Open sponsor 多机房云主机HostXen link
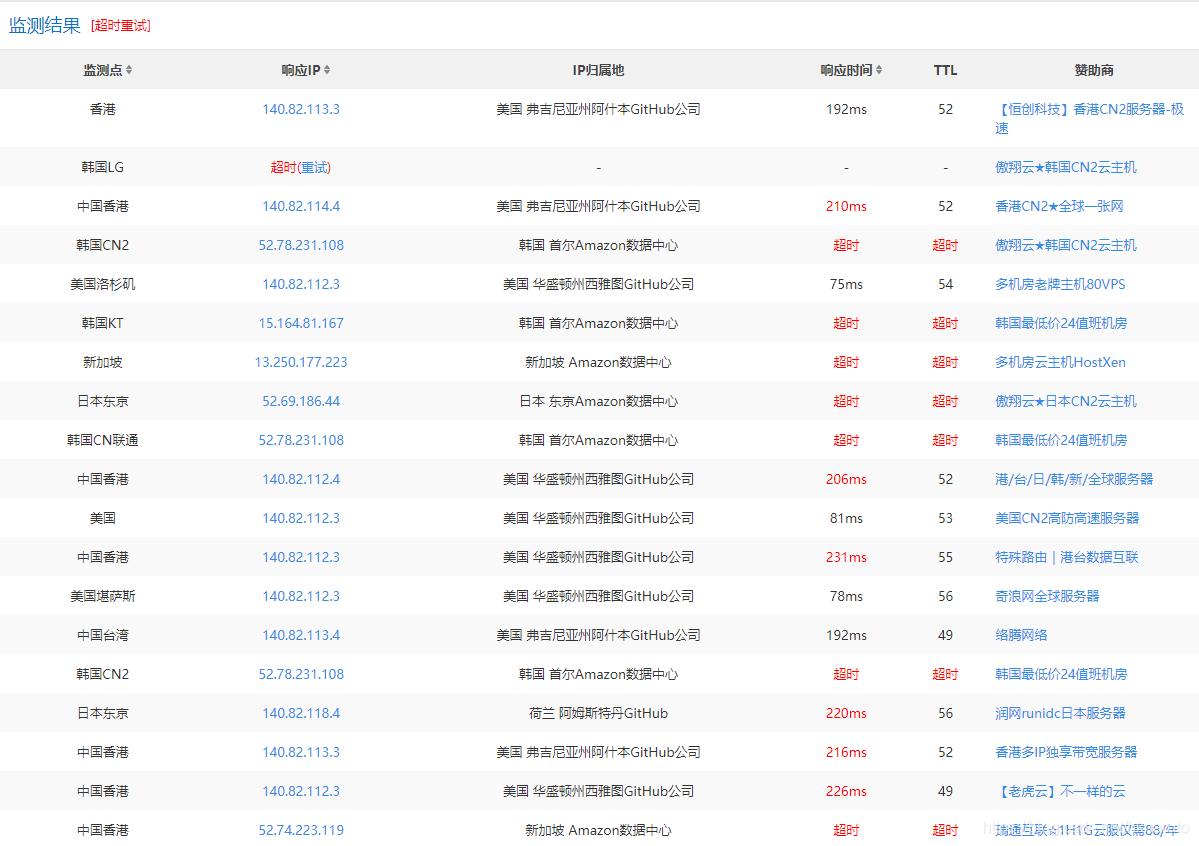This screenshot has width=1199, height=846. click(1060, 362)
